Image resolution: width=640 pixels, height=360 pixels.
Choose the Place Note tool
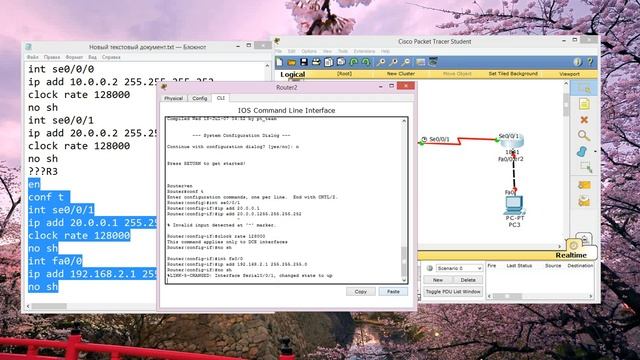tap(584, 104)
